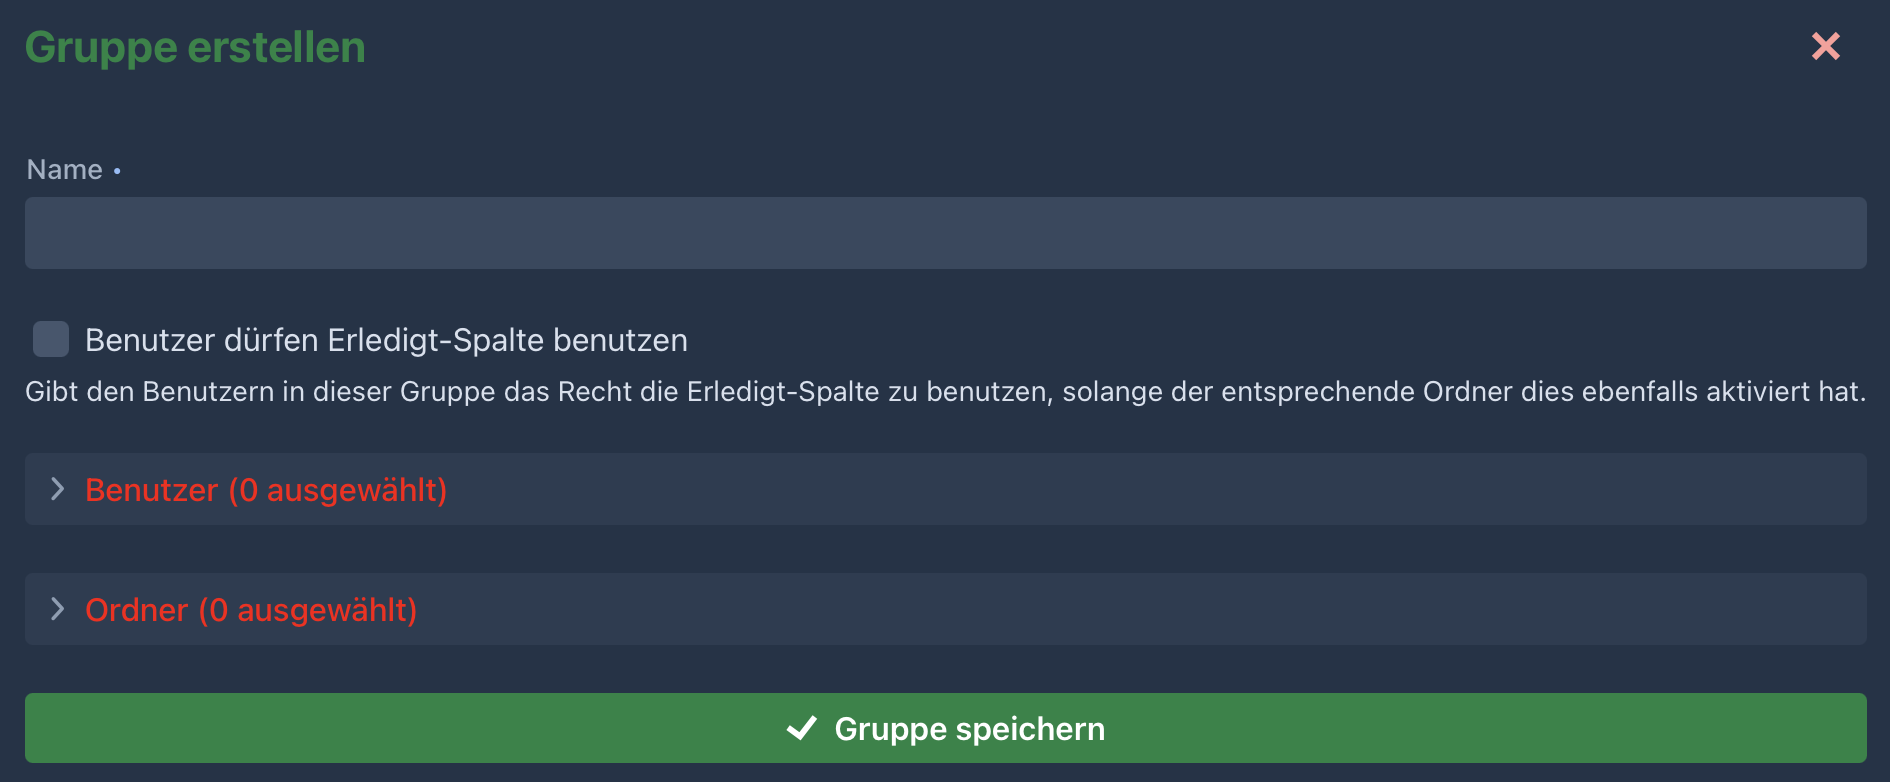Enable the Erledigt-Spalte checkbox
Viewport: 1890px width, 782px height.
coord(51,339)
